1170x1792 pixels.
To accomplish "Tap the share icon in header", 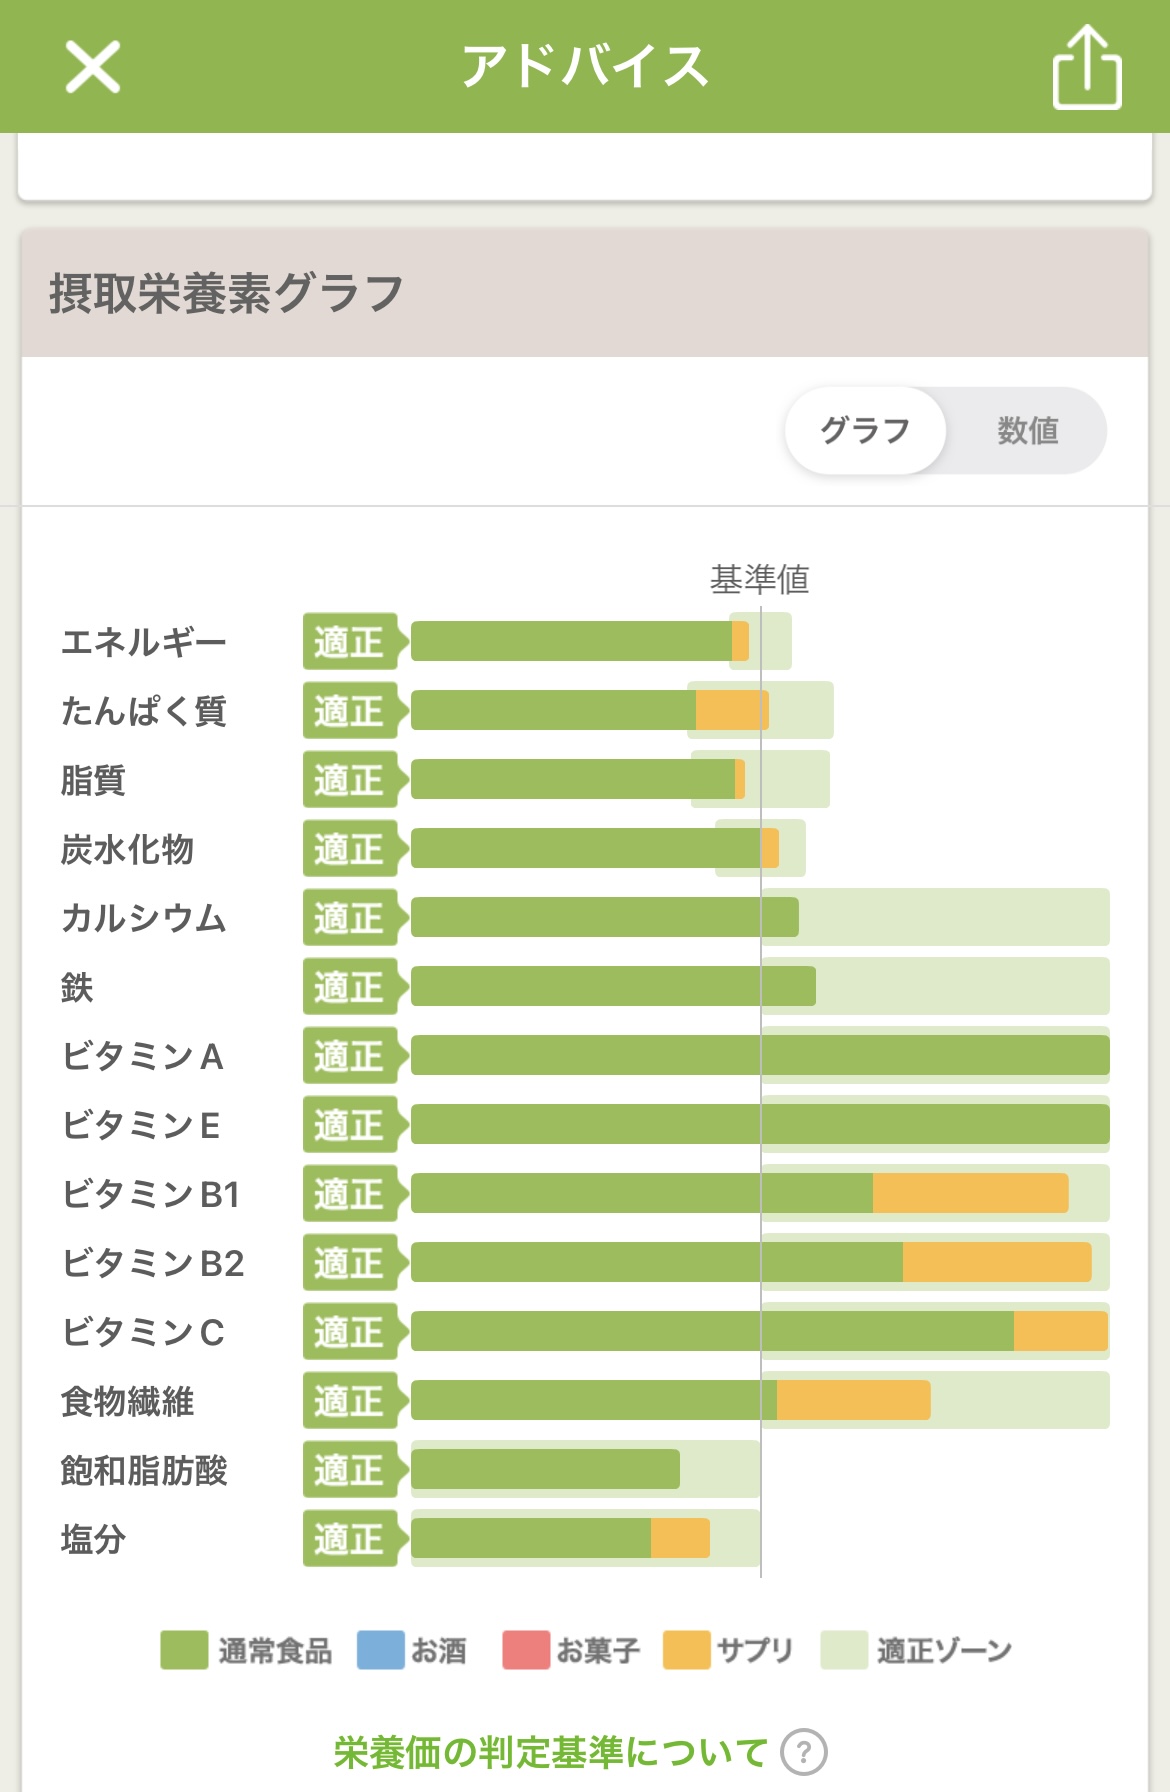I will pos(1086,68).
